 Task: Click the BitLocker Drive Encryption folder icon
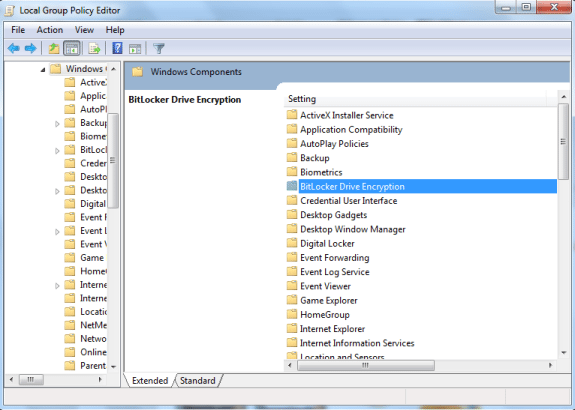[292, 186]
